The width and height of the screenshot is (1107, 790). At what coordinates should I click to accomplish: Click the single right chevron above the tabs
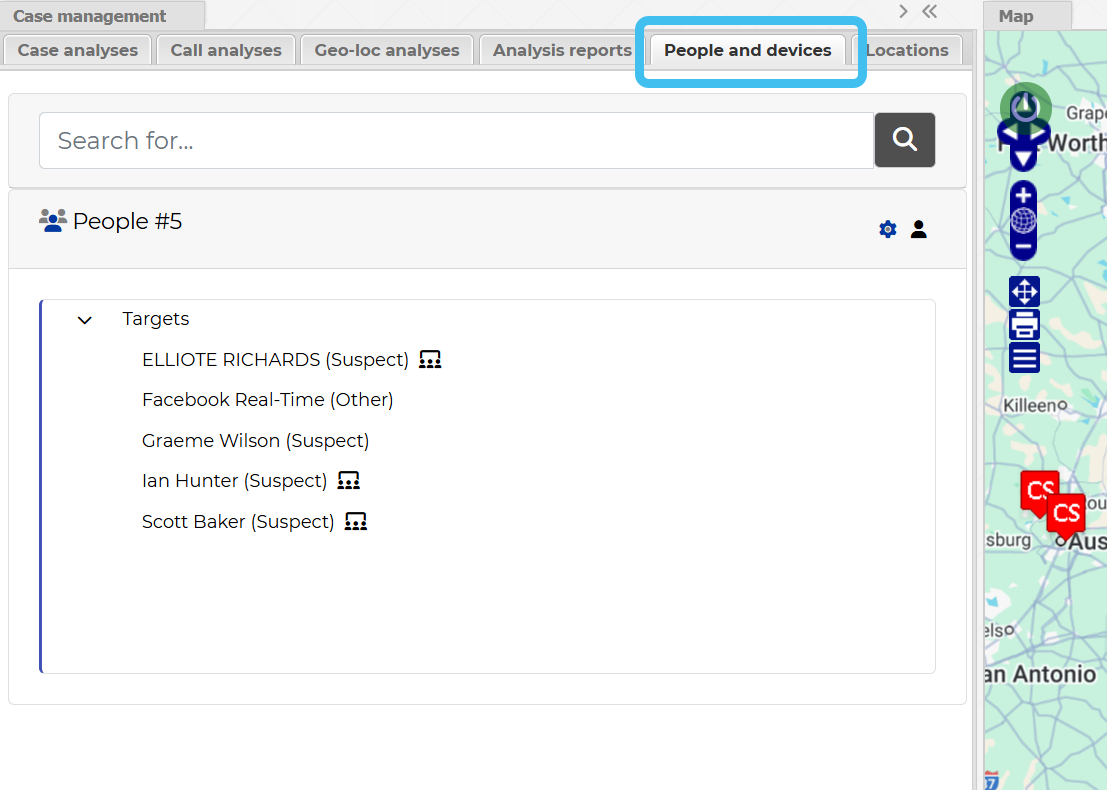pos(903,12)
